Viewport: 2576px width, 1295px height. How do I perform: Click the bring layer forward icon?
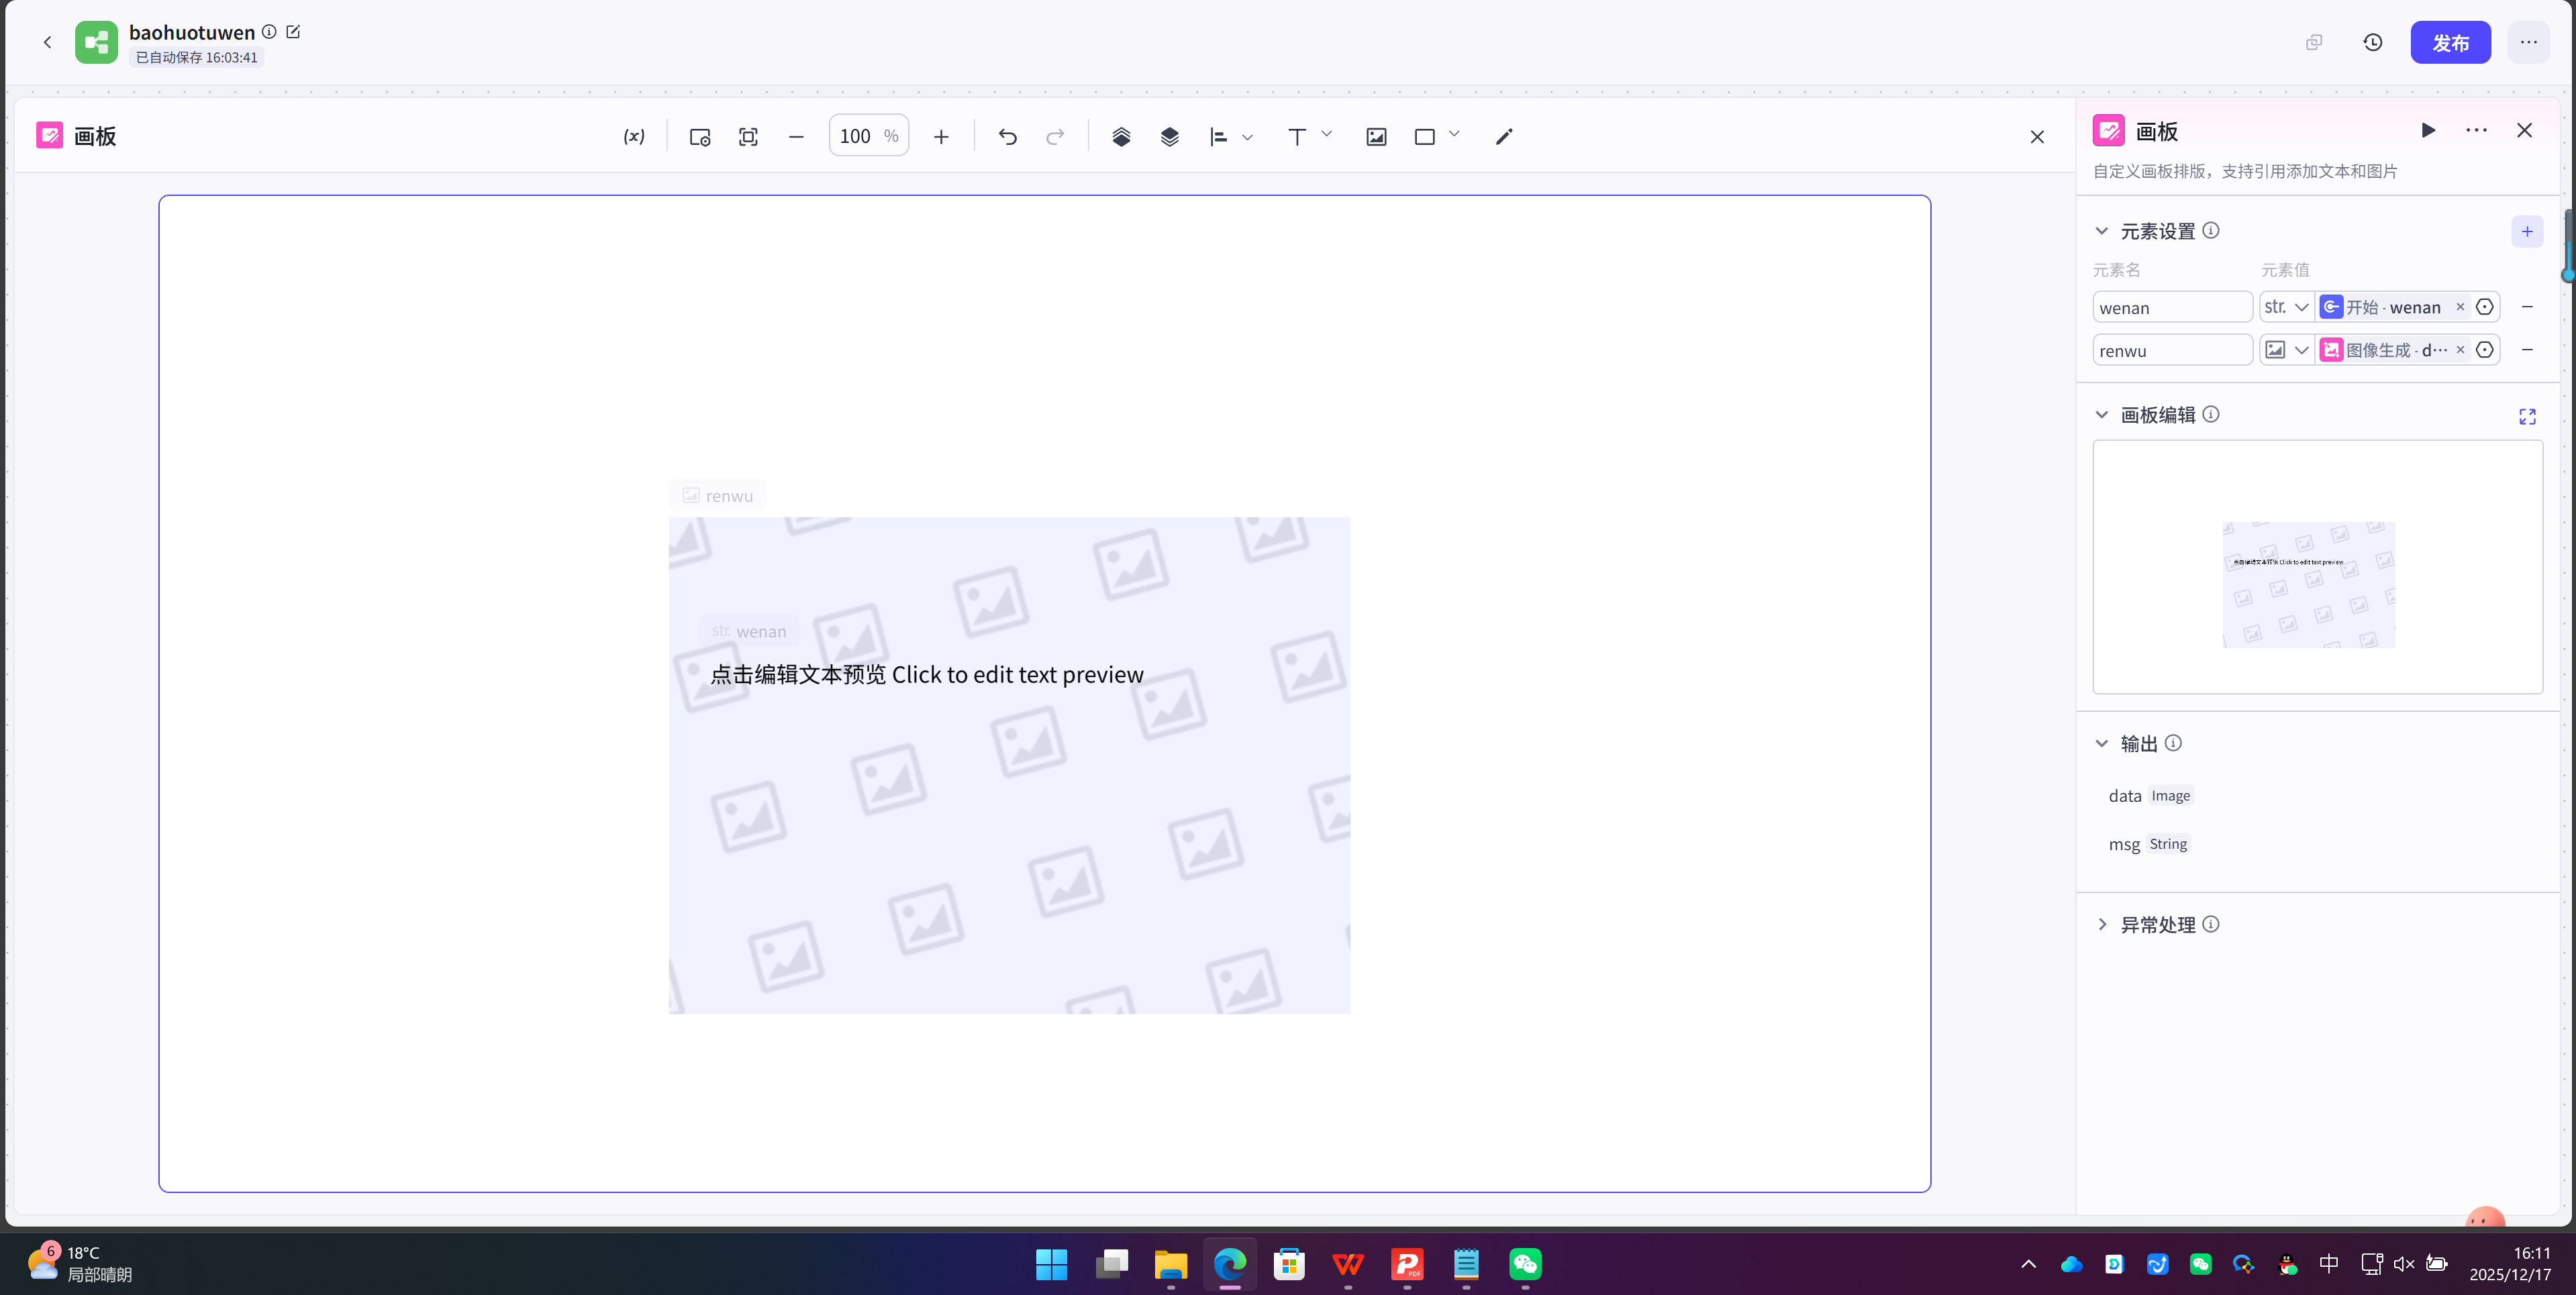click(x=1121, y=137)
